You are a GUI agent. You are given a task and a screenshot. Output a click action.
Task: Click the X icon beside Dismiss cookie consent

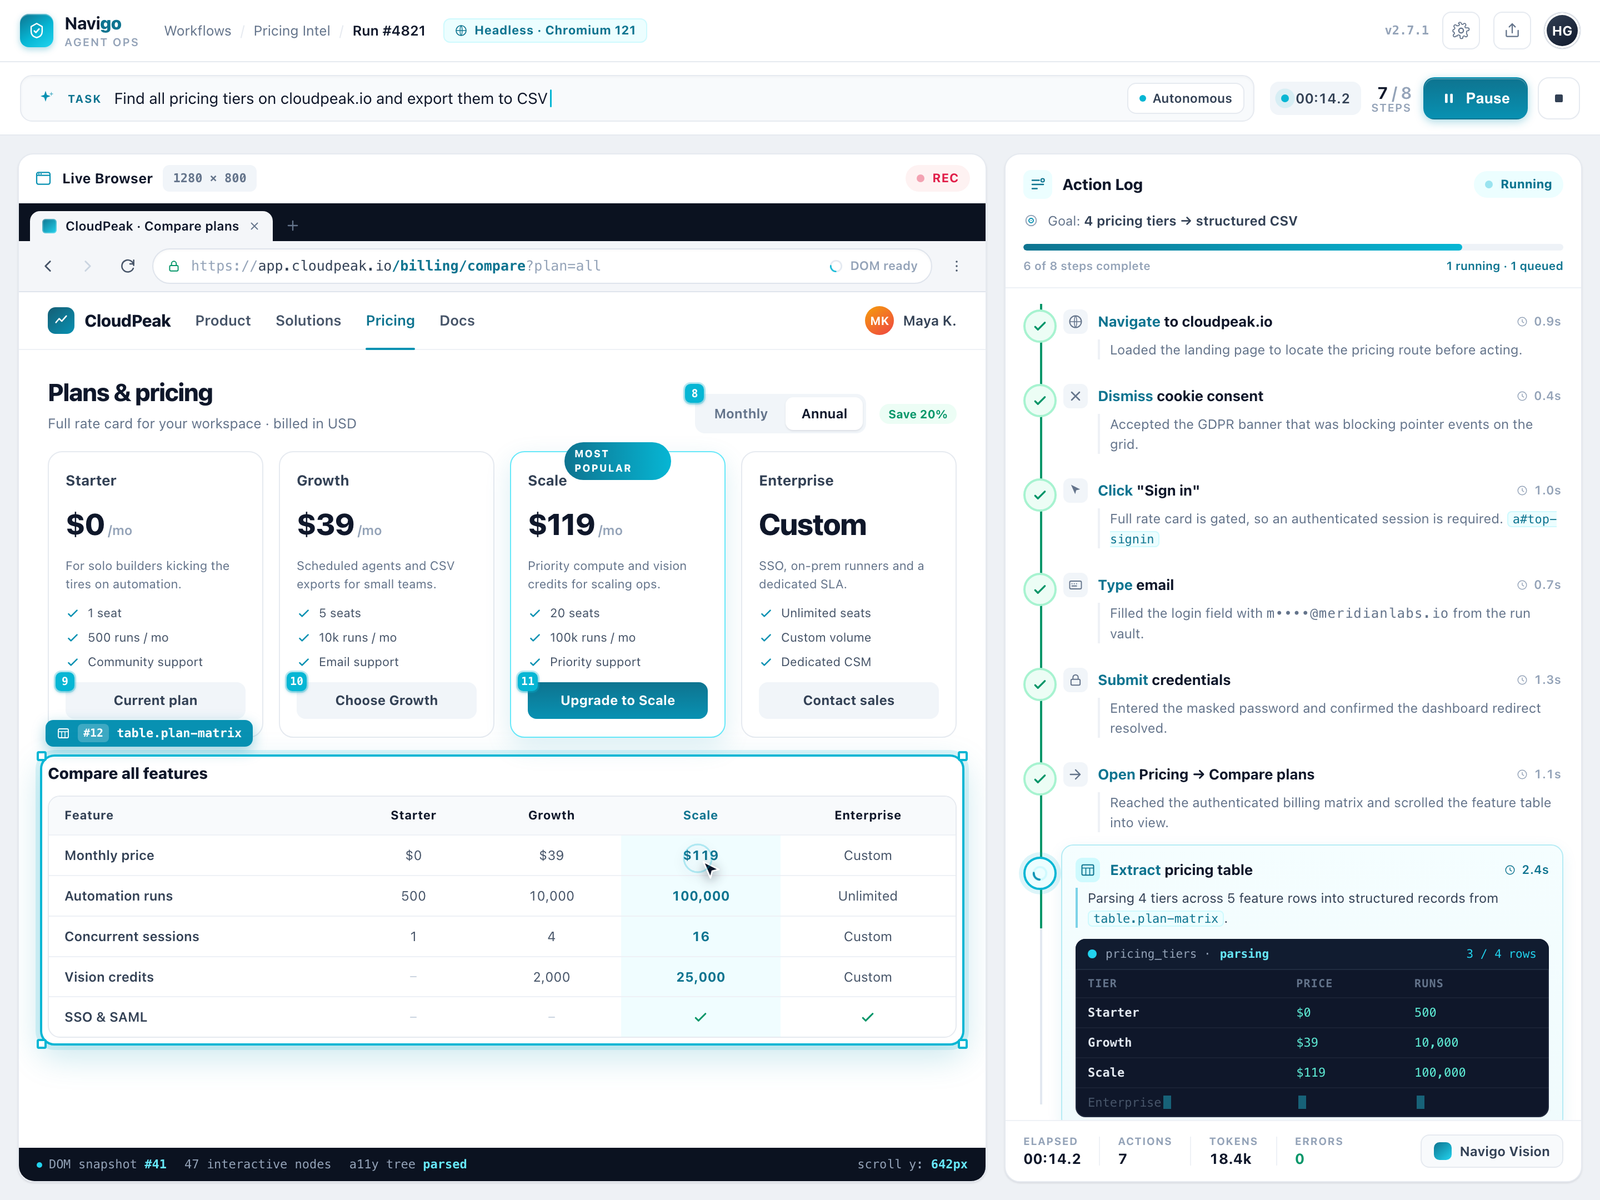click(x=1076, y=396)
